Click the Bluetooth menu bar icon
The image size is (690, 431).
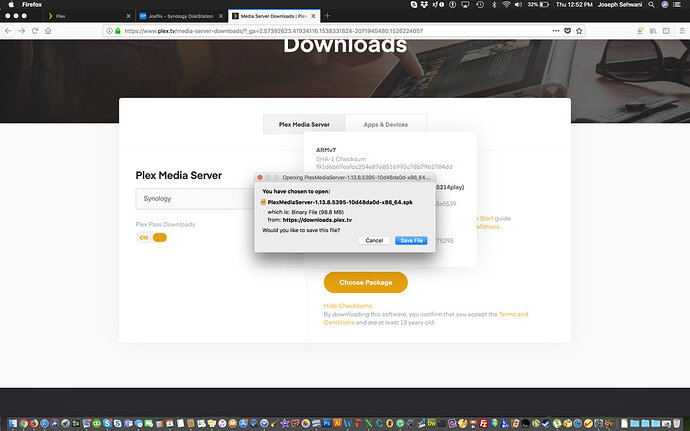pyautogui.click(x=494, y=4)
